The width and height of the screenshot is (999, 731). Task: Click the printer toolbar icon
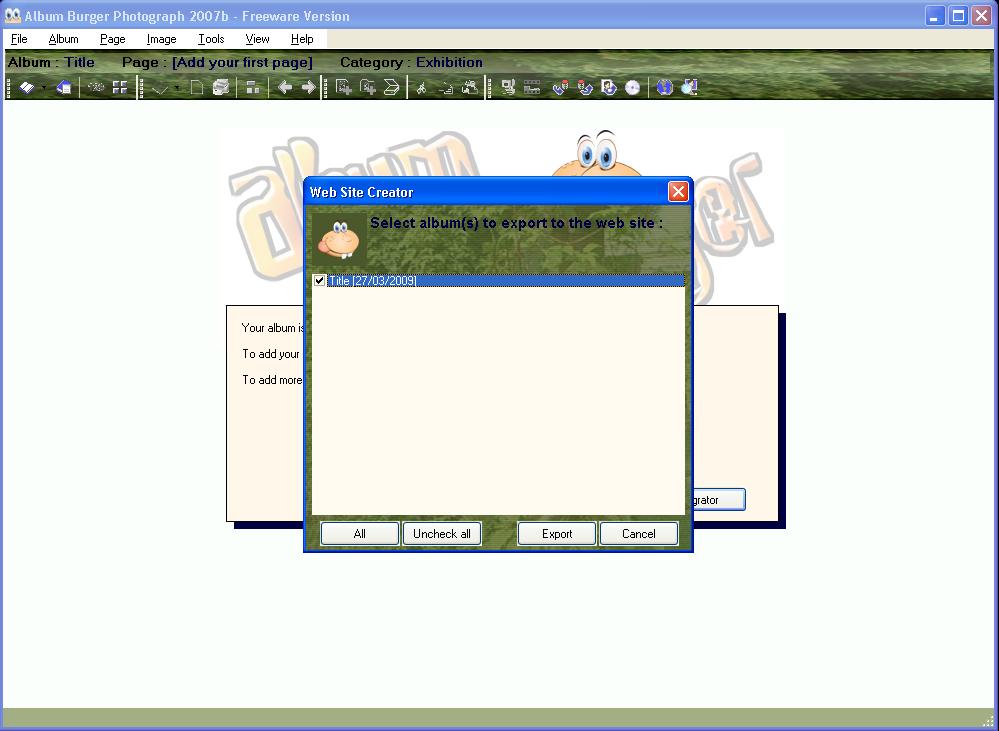pyautogui.click(x=221, y=87)
